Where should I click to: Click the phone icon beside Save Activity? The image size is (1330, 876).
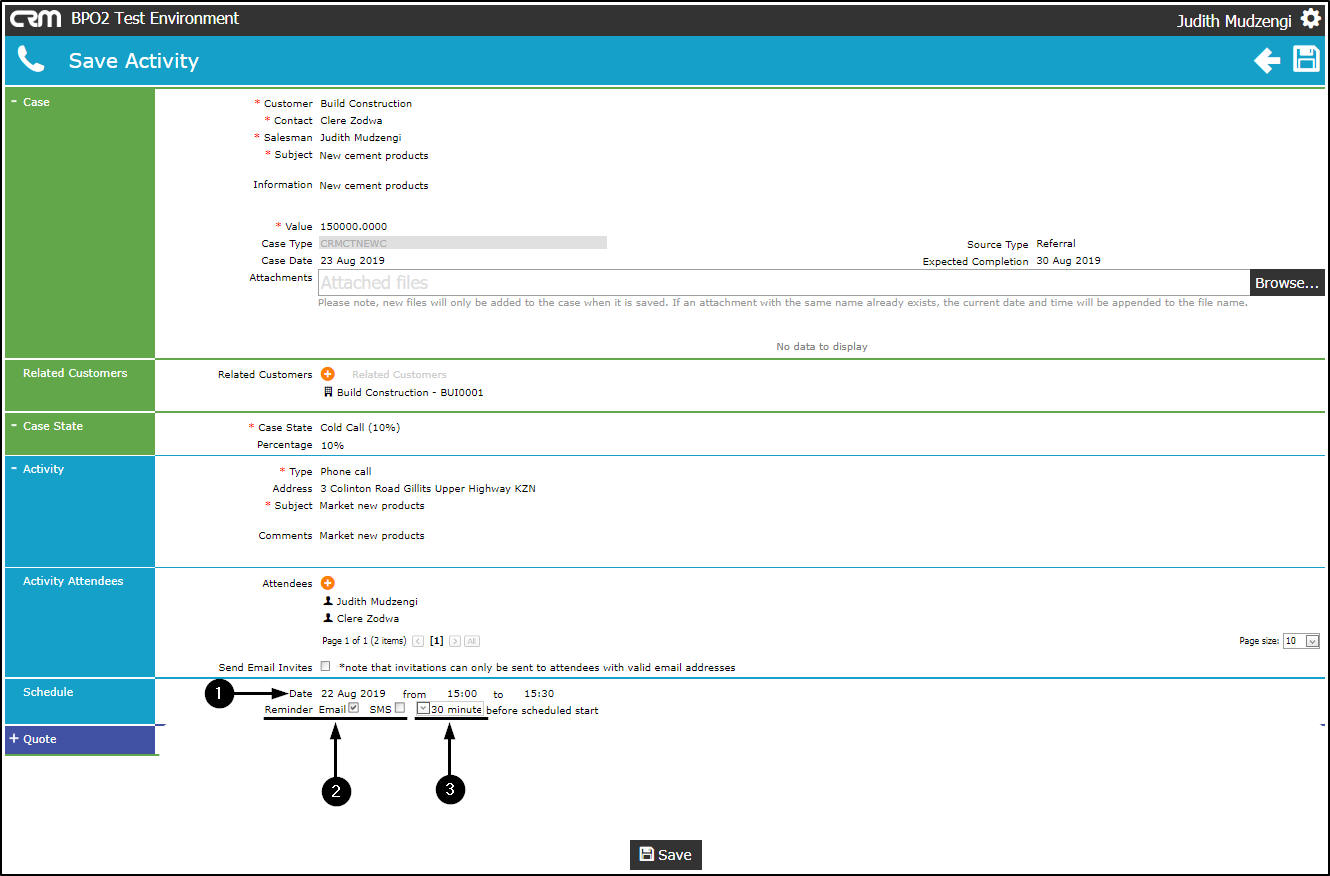31,60
